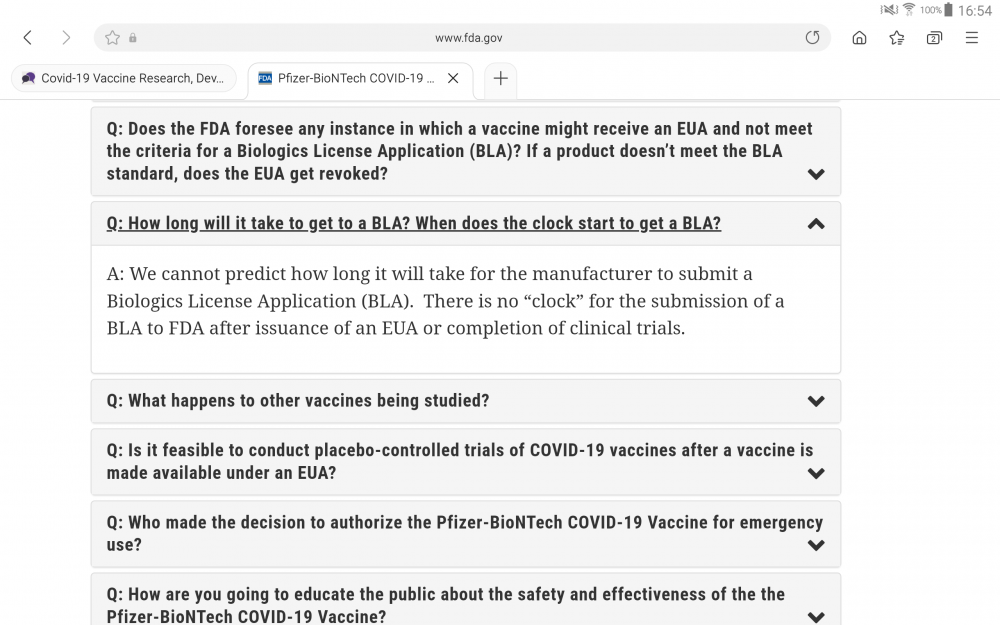Image resolution: width=1000 pixels, height=625 pixels.
Task: Reload the page with the refresh icon
Action: tap(812, 37)
